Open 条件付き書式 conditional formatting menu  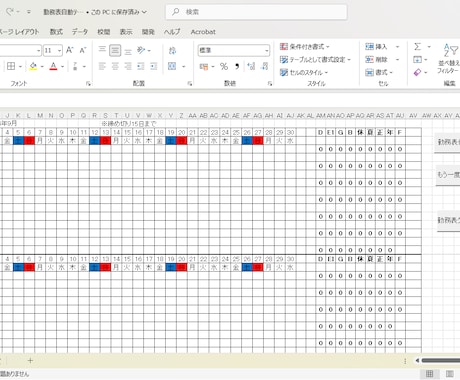tap(305, 47)
